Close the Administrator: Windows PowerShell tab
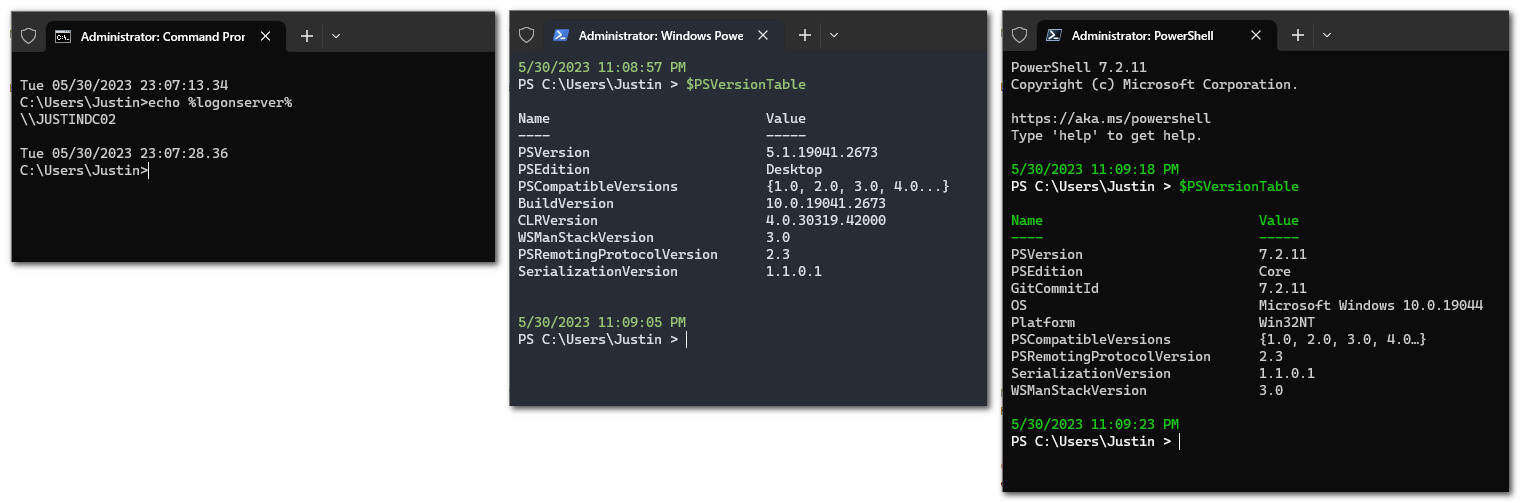Viewport: 1520px width, 503px height. point(764,35)
